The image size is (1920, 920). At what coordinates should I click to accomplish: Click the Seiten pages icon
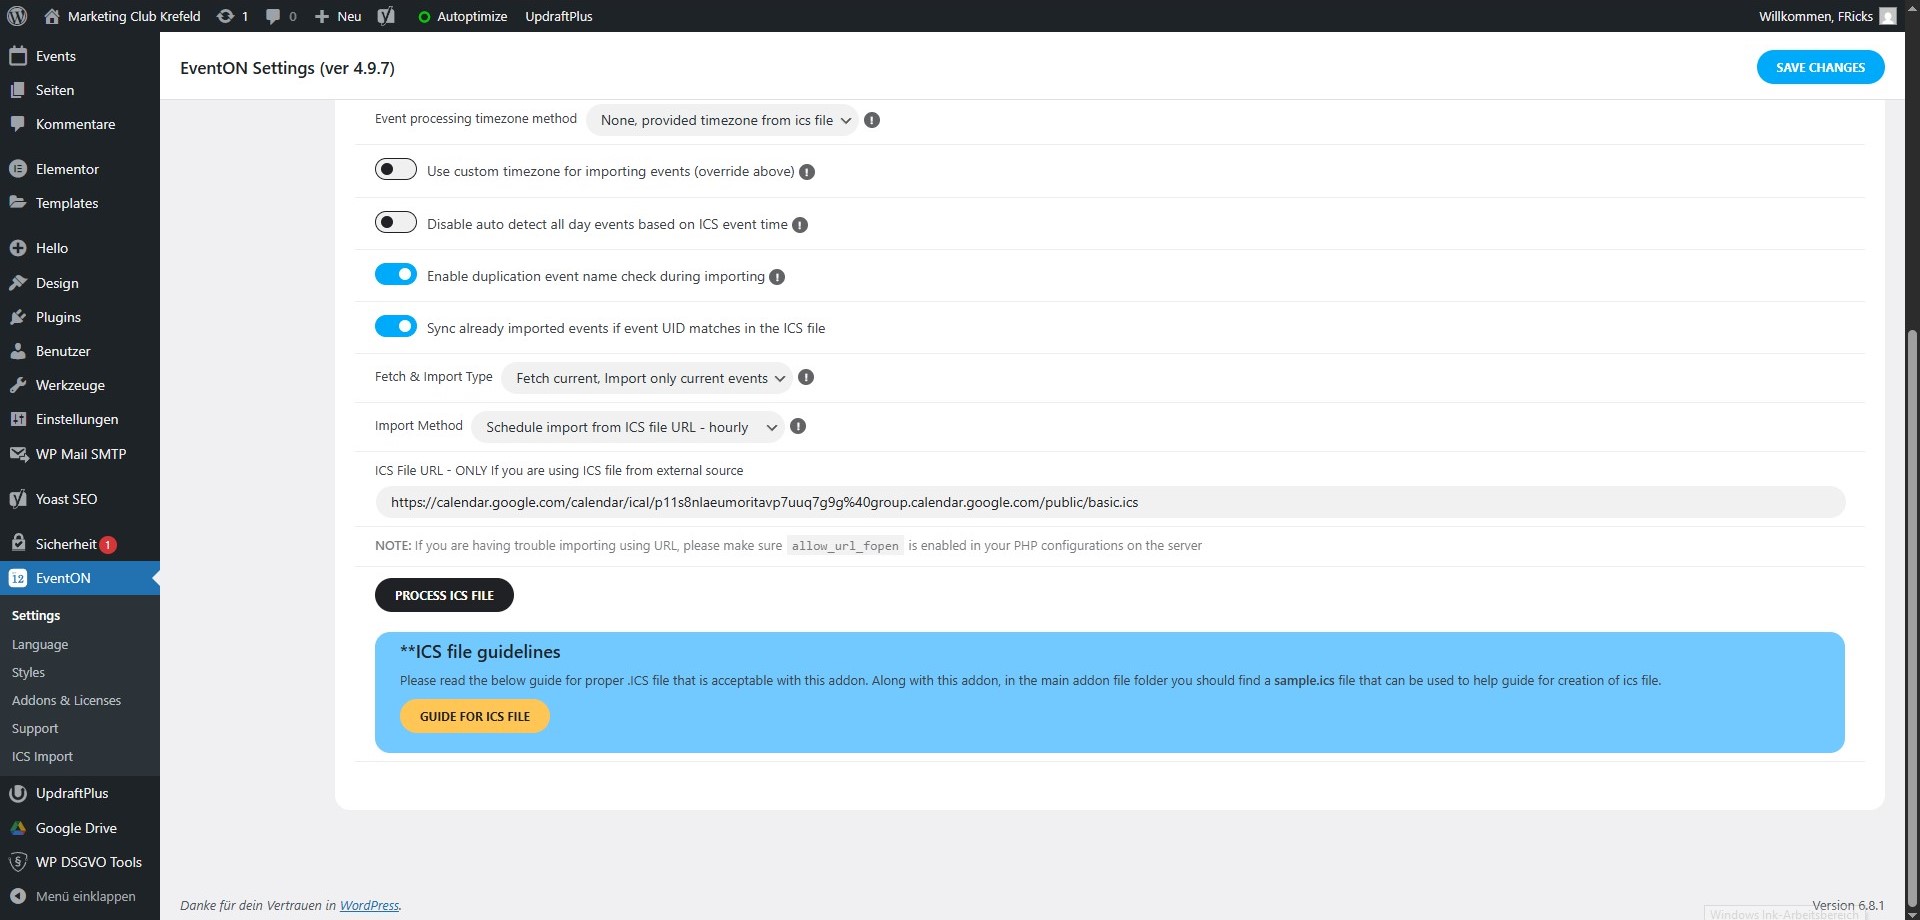[x=18, y=90]
